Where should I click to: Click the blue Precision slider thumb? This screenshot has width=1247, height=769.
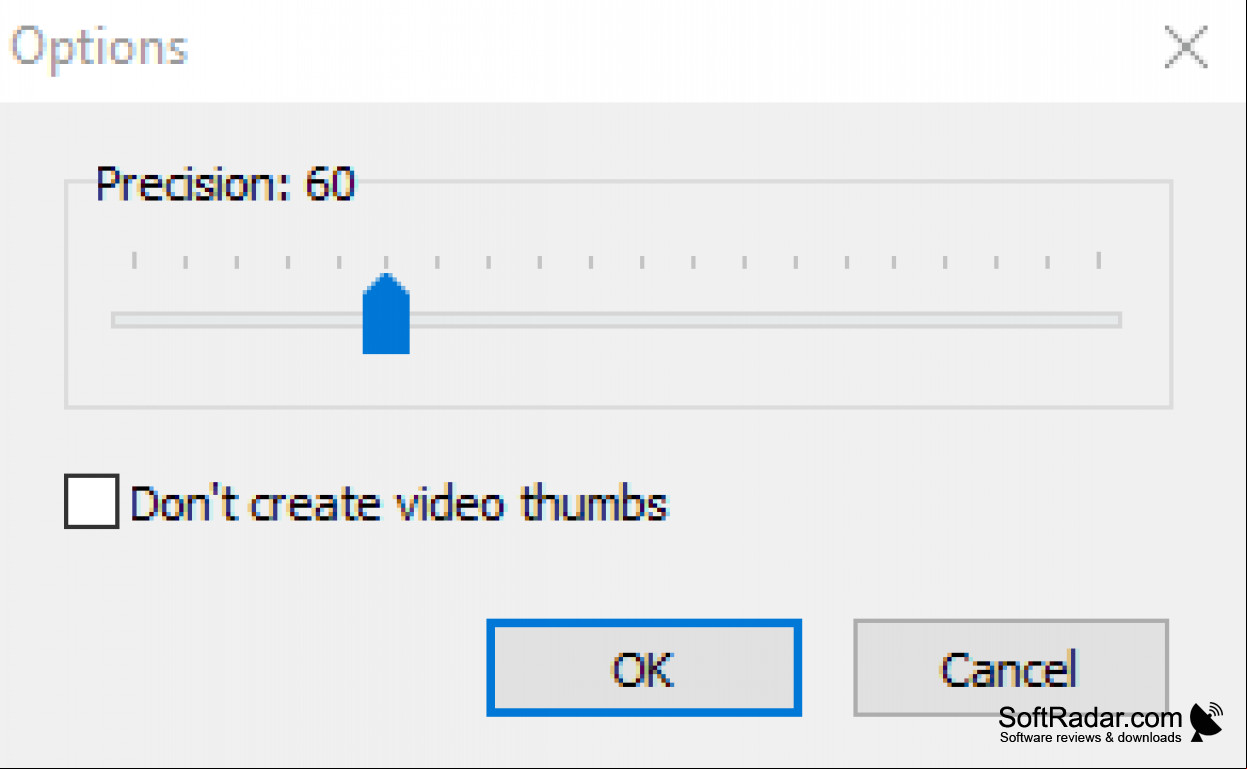point(386,313)
